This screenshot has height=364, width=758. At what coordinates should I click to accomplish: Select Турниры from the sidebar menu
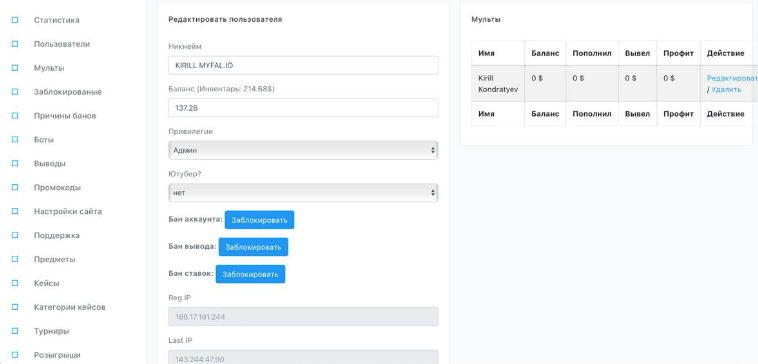coord(51,331)
